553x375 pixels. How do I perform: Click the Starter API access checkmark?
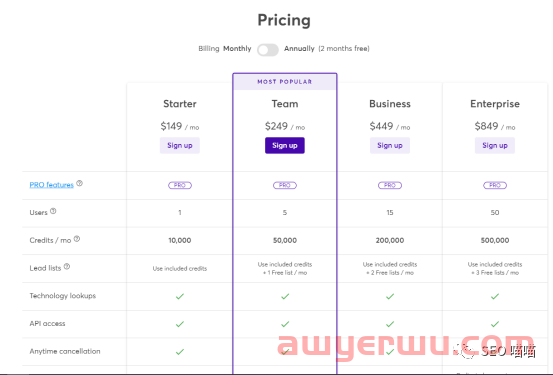click(x=180, y=324)
